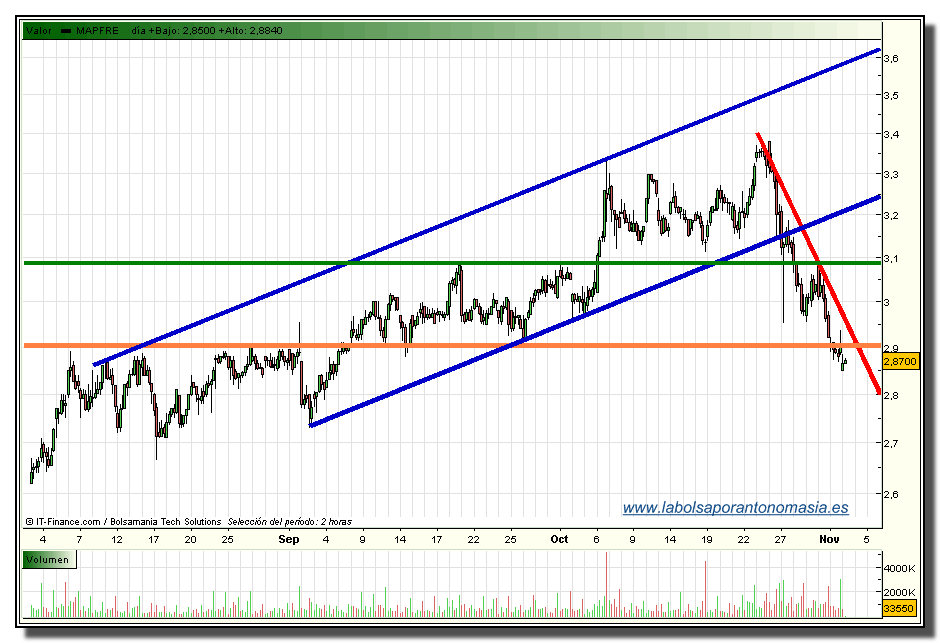Click the 3,5 price axis label
Screen dimensions: 940x643
pos(891,95)
